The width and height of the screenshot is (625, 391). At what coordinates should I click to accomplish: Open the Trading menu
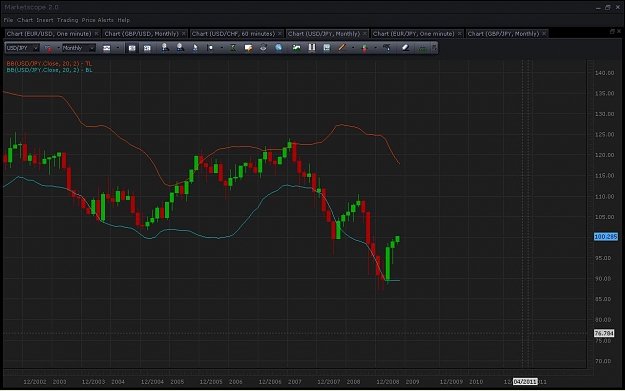(x=67, y=20)
